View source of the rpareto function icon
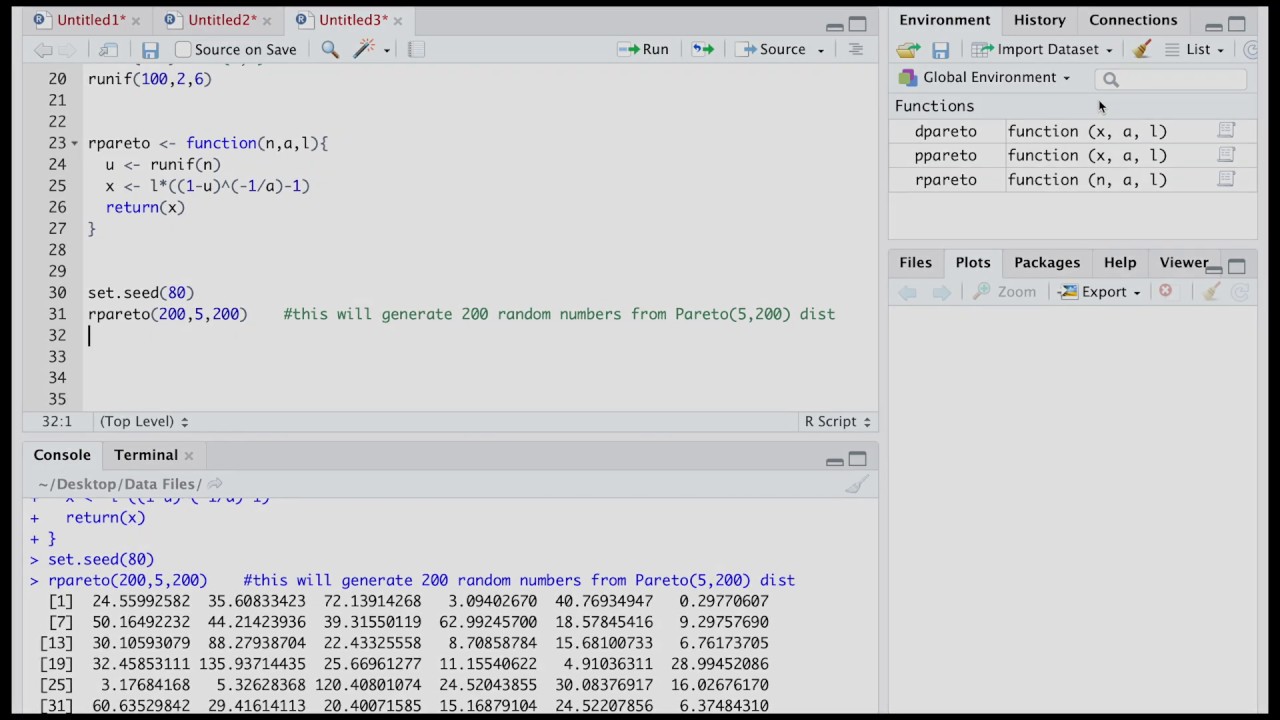 1226,180
